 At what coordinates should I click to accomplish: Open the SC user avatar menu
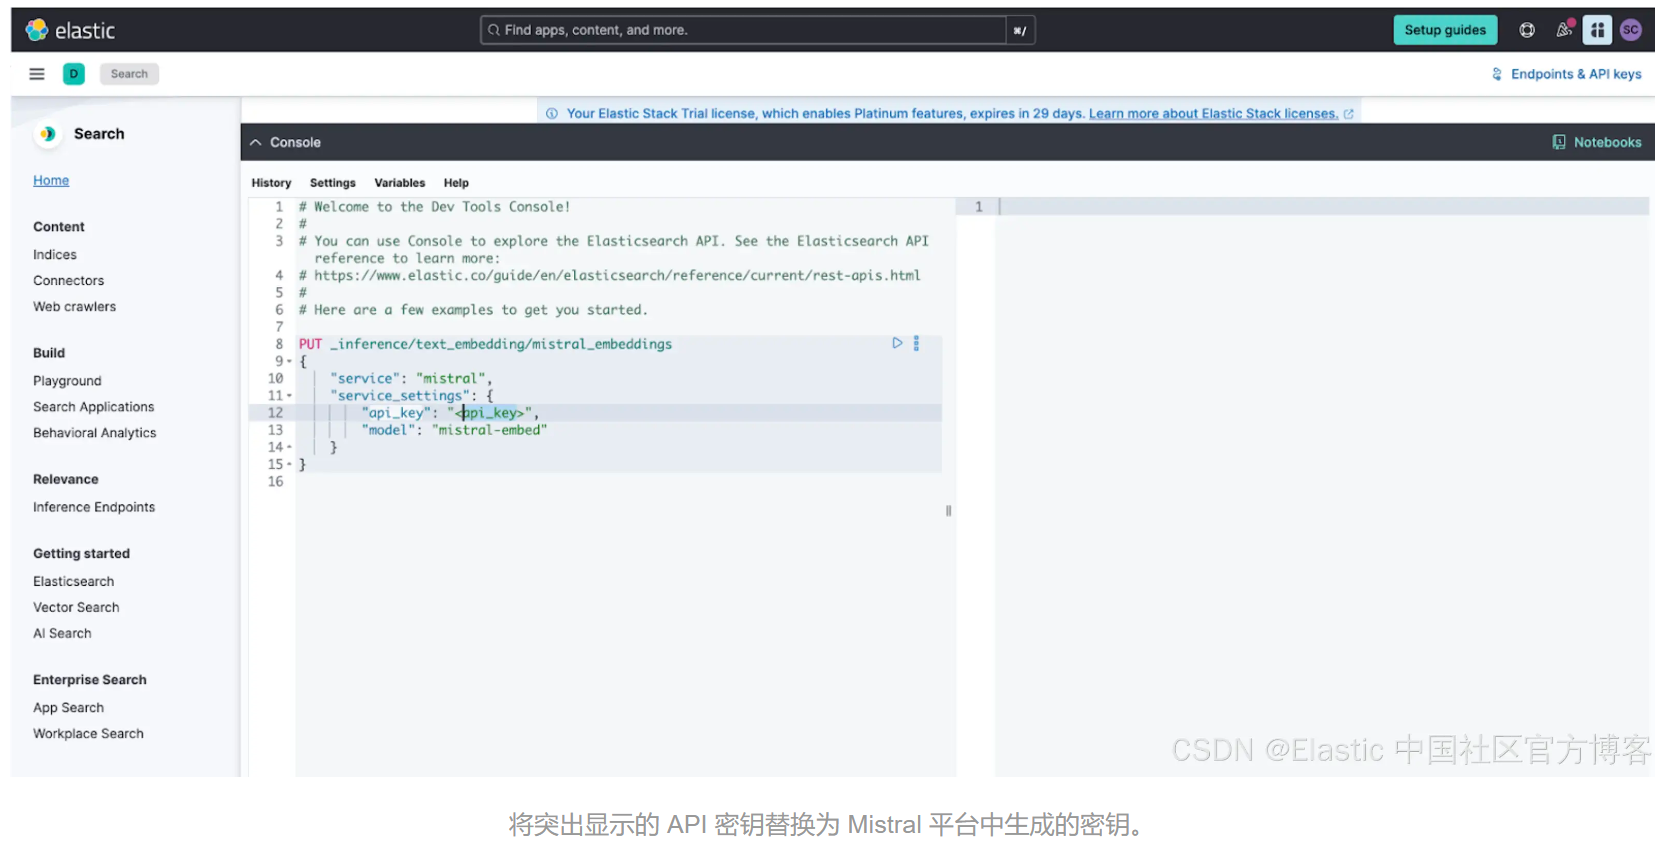click(x=1631, y=30)
